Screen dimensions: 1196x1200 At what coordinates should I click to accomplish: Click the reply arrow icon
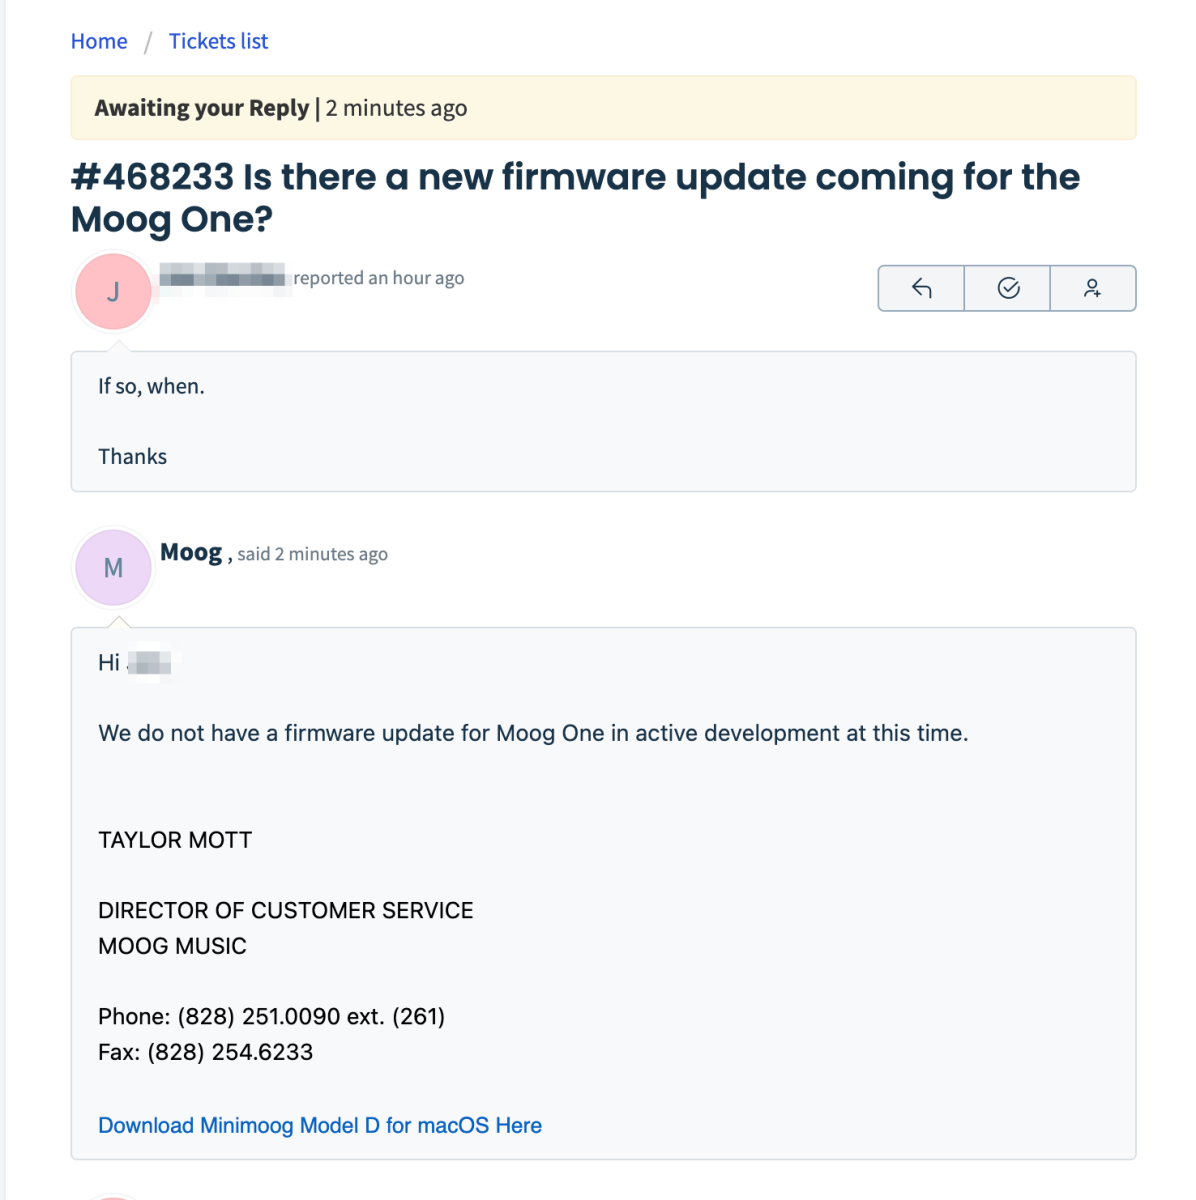(921, 288)
